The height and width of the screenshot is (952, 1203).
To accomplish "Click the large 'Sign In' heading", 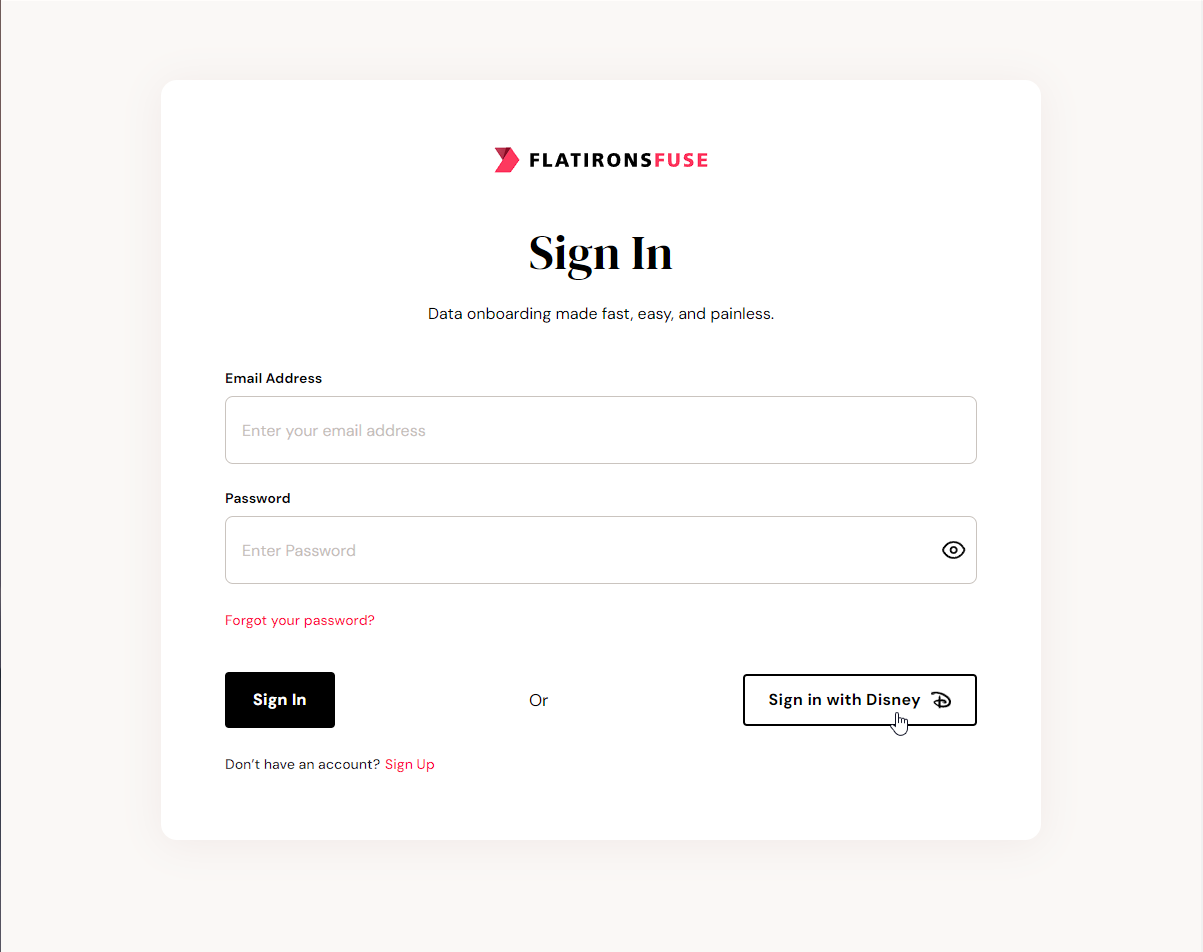I will [600, 253].
